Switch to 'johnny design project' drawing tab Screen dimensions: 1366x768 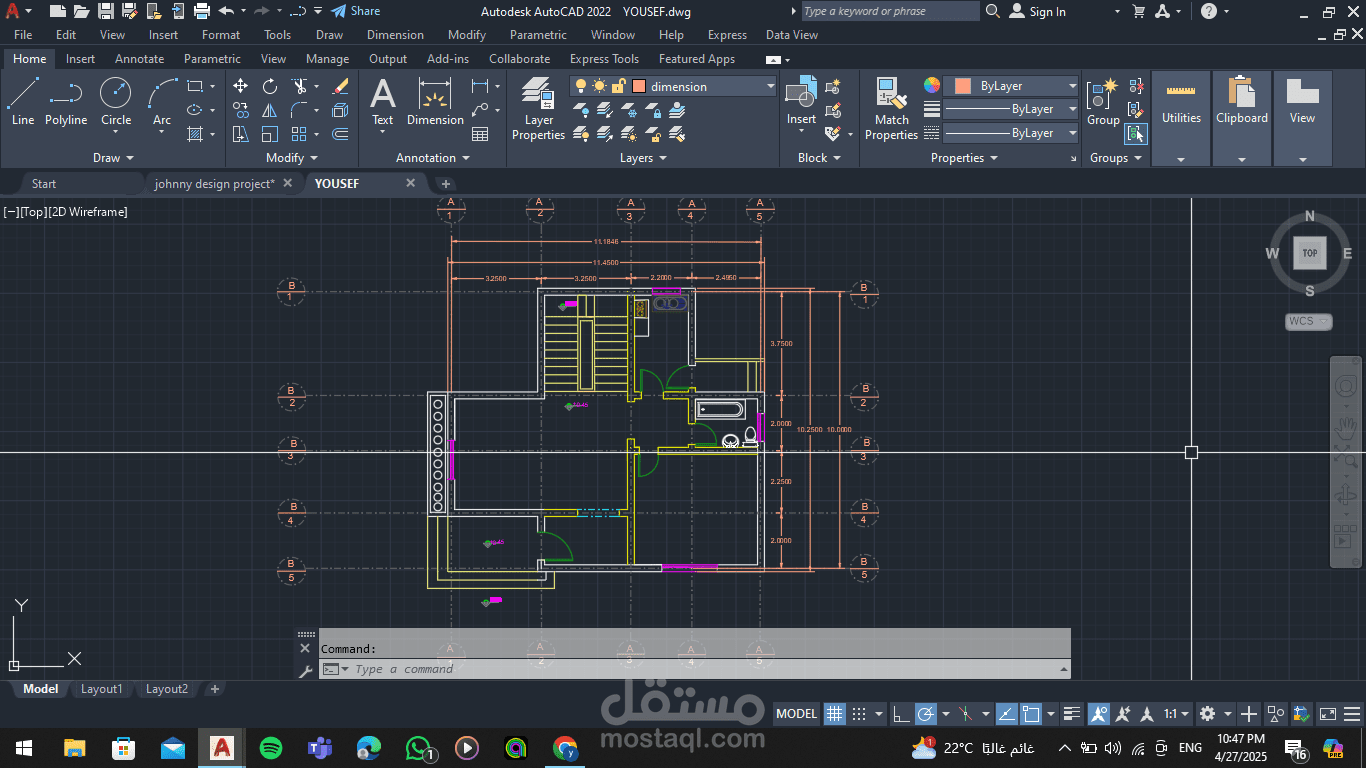point(214,184)
